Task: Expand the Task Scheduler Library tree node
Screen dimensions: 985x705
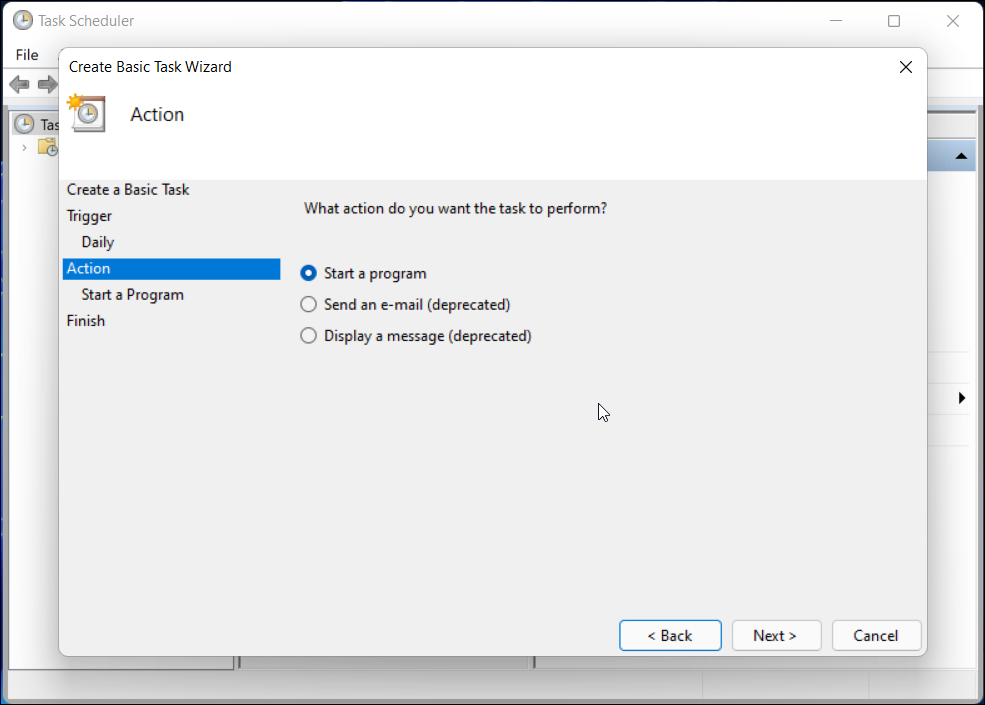Action: (24, 147)
